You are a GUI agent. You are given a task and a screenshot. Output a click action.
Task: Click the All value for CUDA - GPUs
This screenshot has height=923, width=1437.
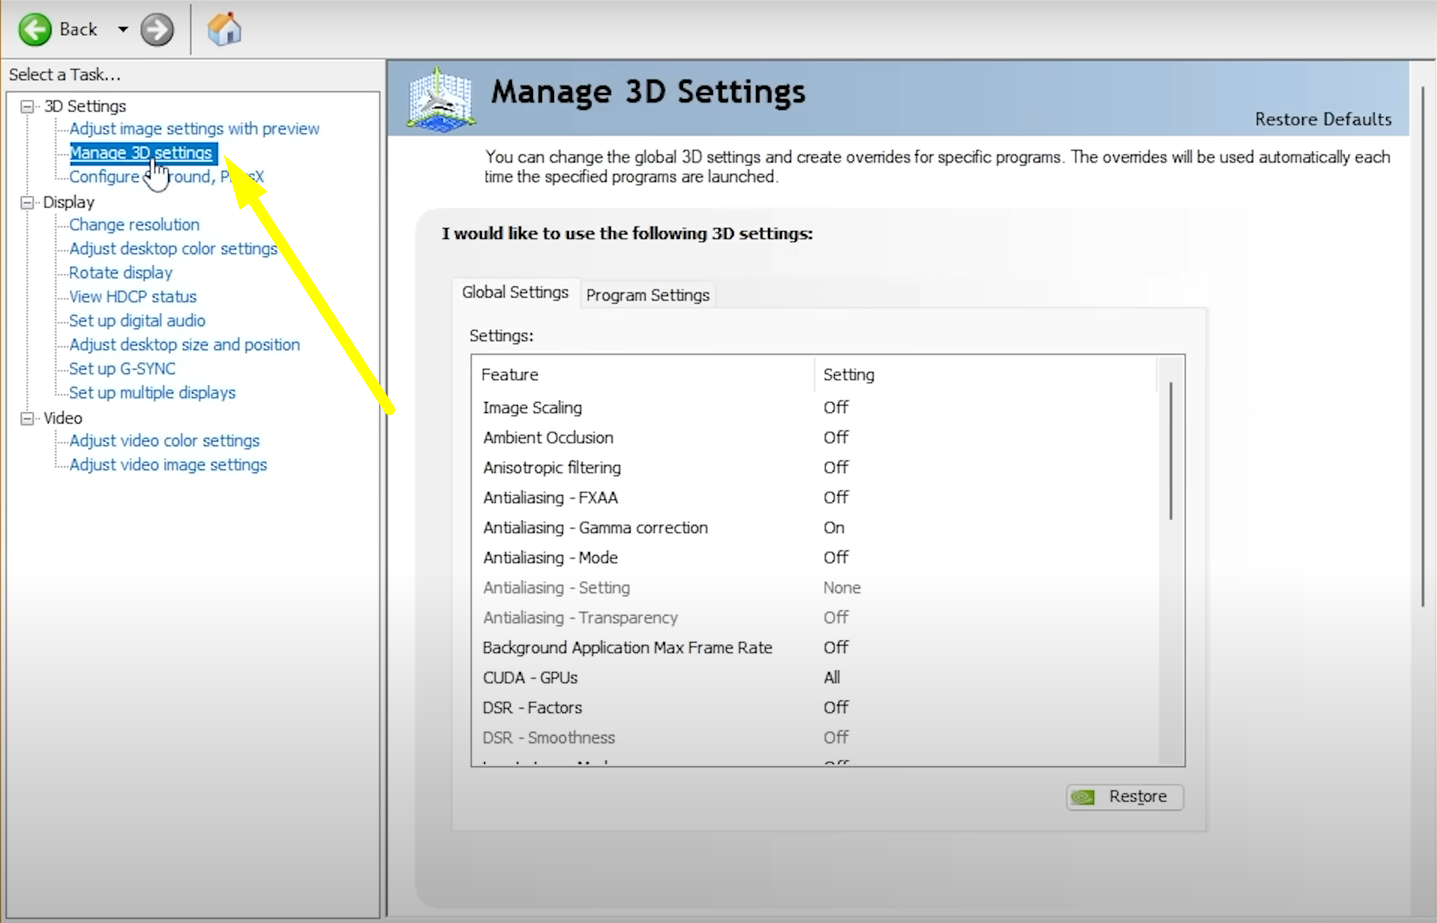(x=832, y=678)
